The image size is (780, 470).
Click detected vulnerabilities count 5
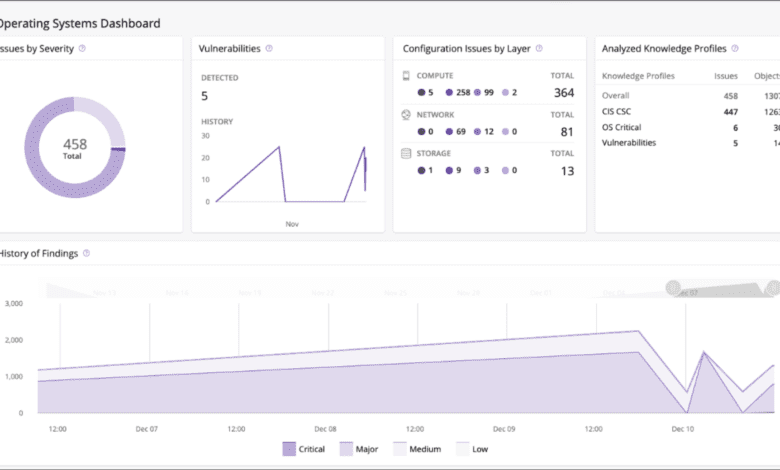pos(204,96)
